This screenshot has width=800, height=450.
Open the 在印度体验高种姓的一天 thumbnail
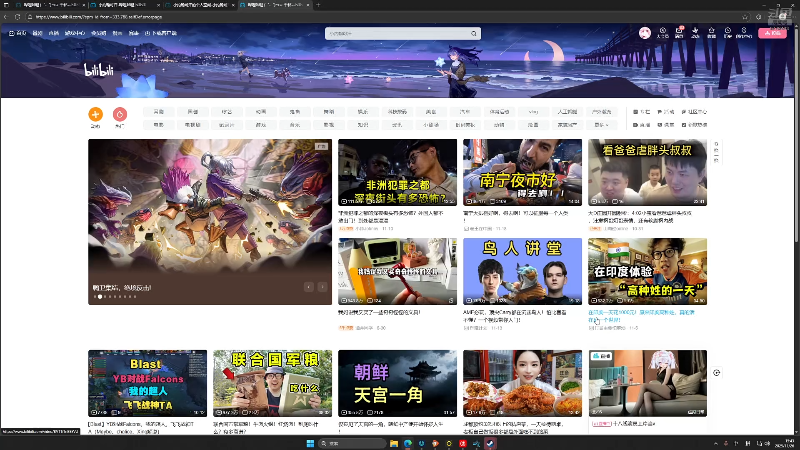(x=647, y=271)
